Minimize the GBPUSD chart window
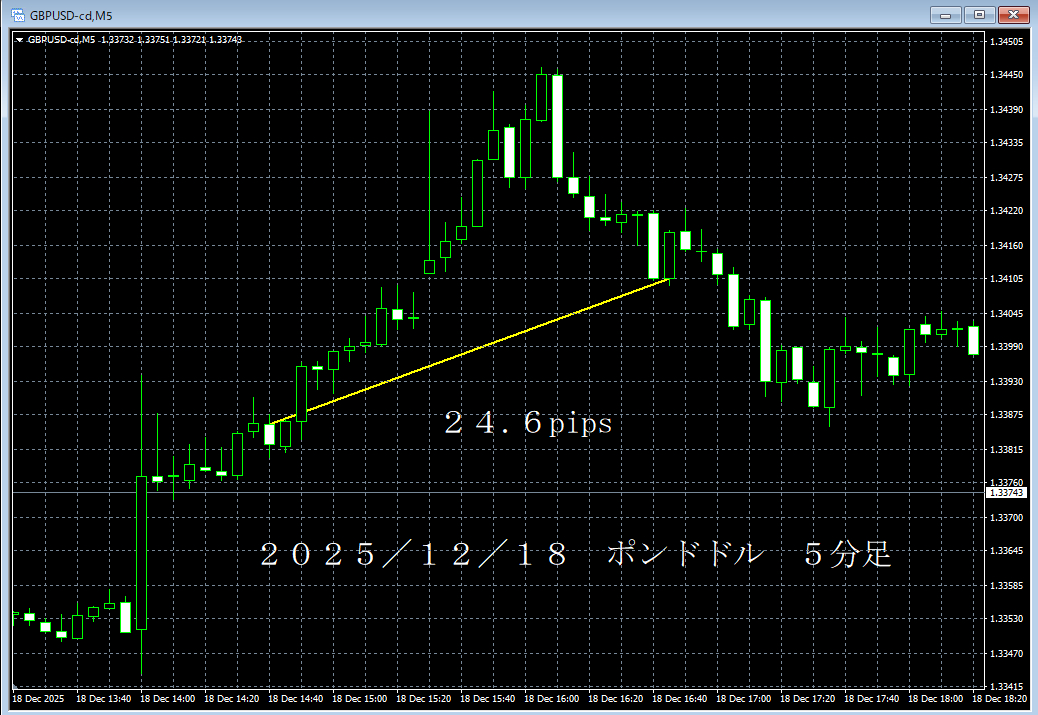The height and width of the screenshot is (715, 1038). point(945,15)
